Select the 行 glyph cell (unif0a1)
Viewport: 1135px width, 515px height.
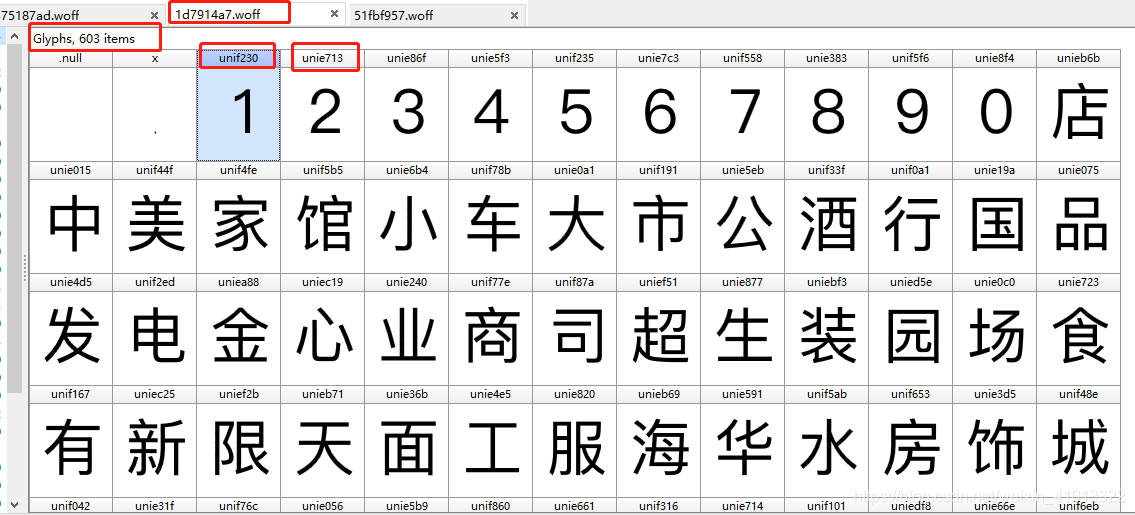coord(910,217)
